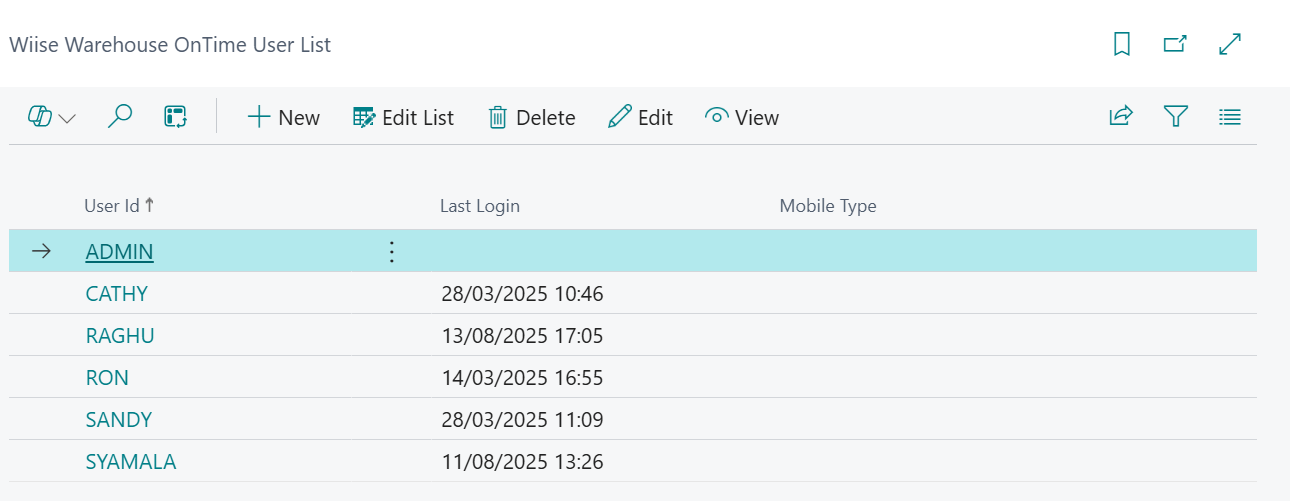The width and height of the screenshot is (1290, 501).
Task: Open the ADMIN user link
Action: click(120, 252)
